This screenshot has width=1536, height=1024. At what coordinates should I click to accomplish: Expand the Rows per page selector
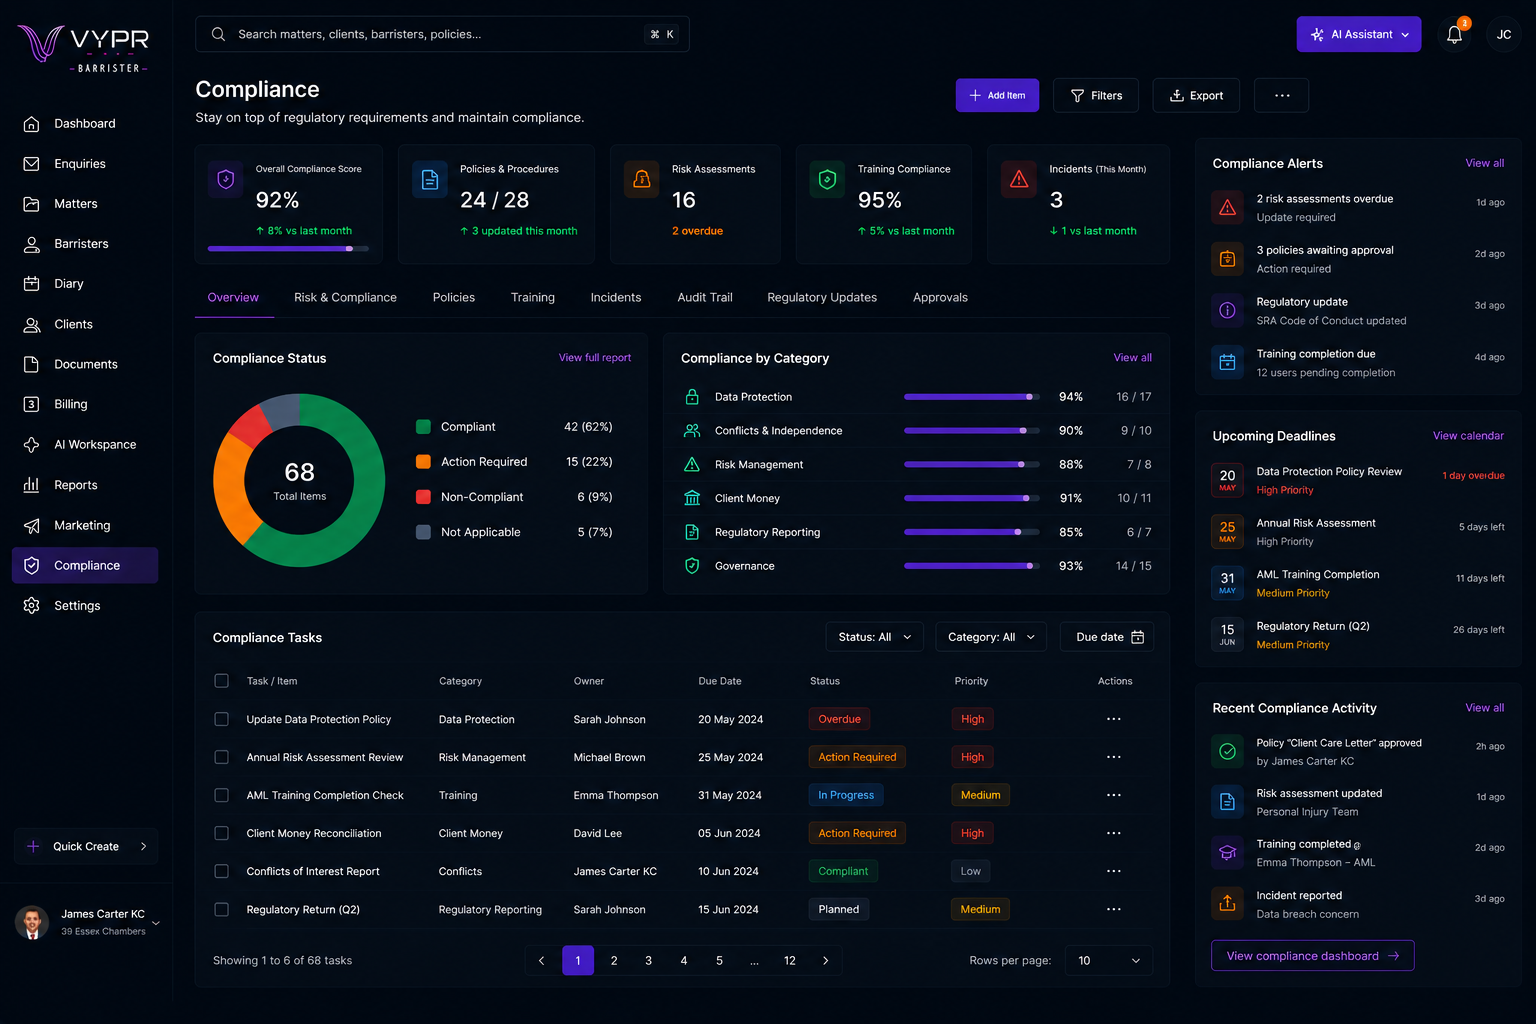coord(1109,960)
